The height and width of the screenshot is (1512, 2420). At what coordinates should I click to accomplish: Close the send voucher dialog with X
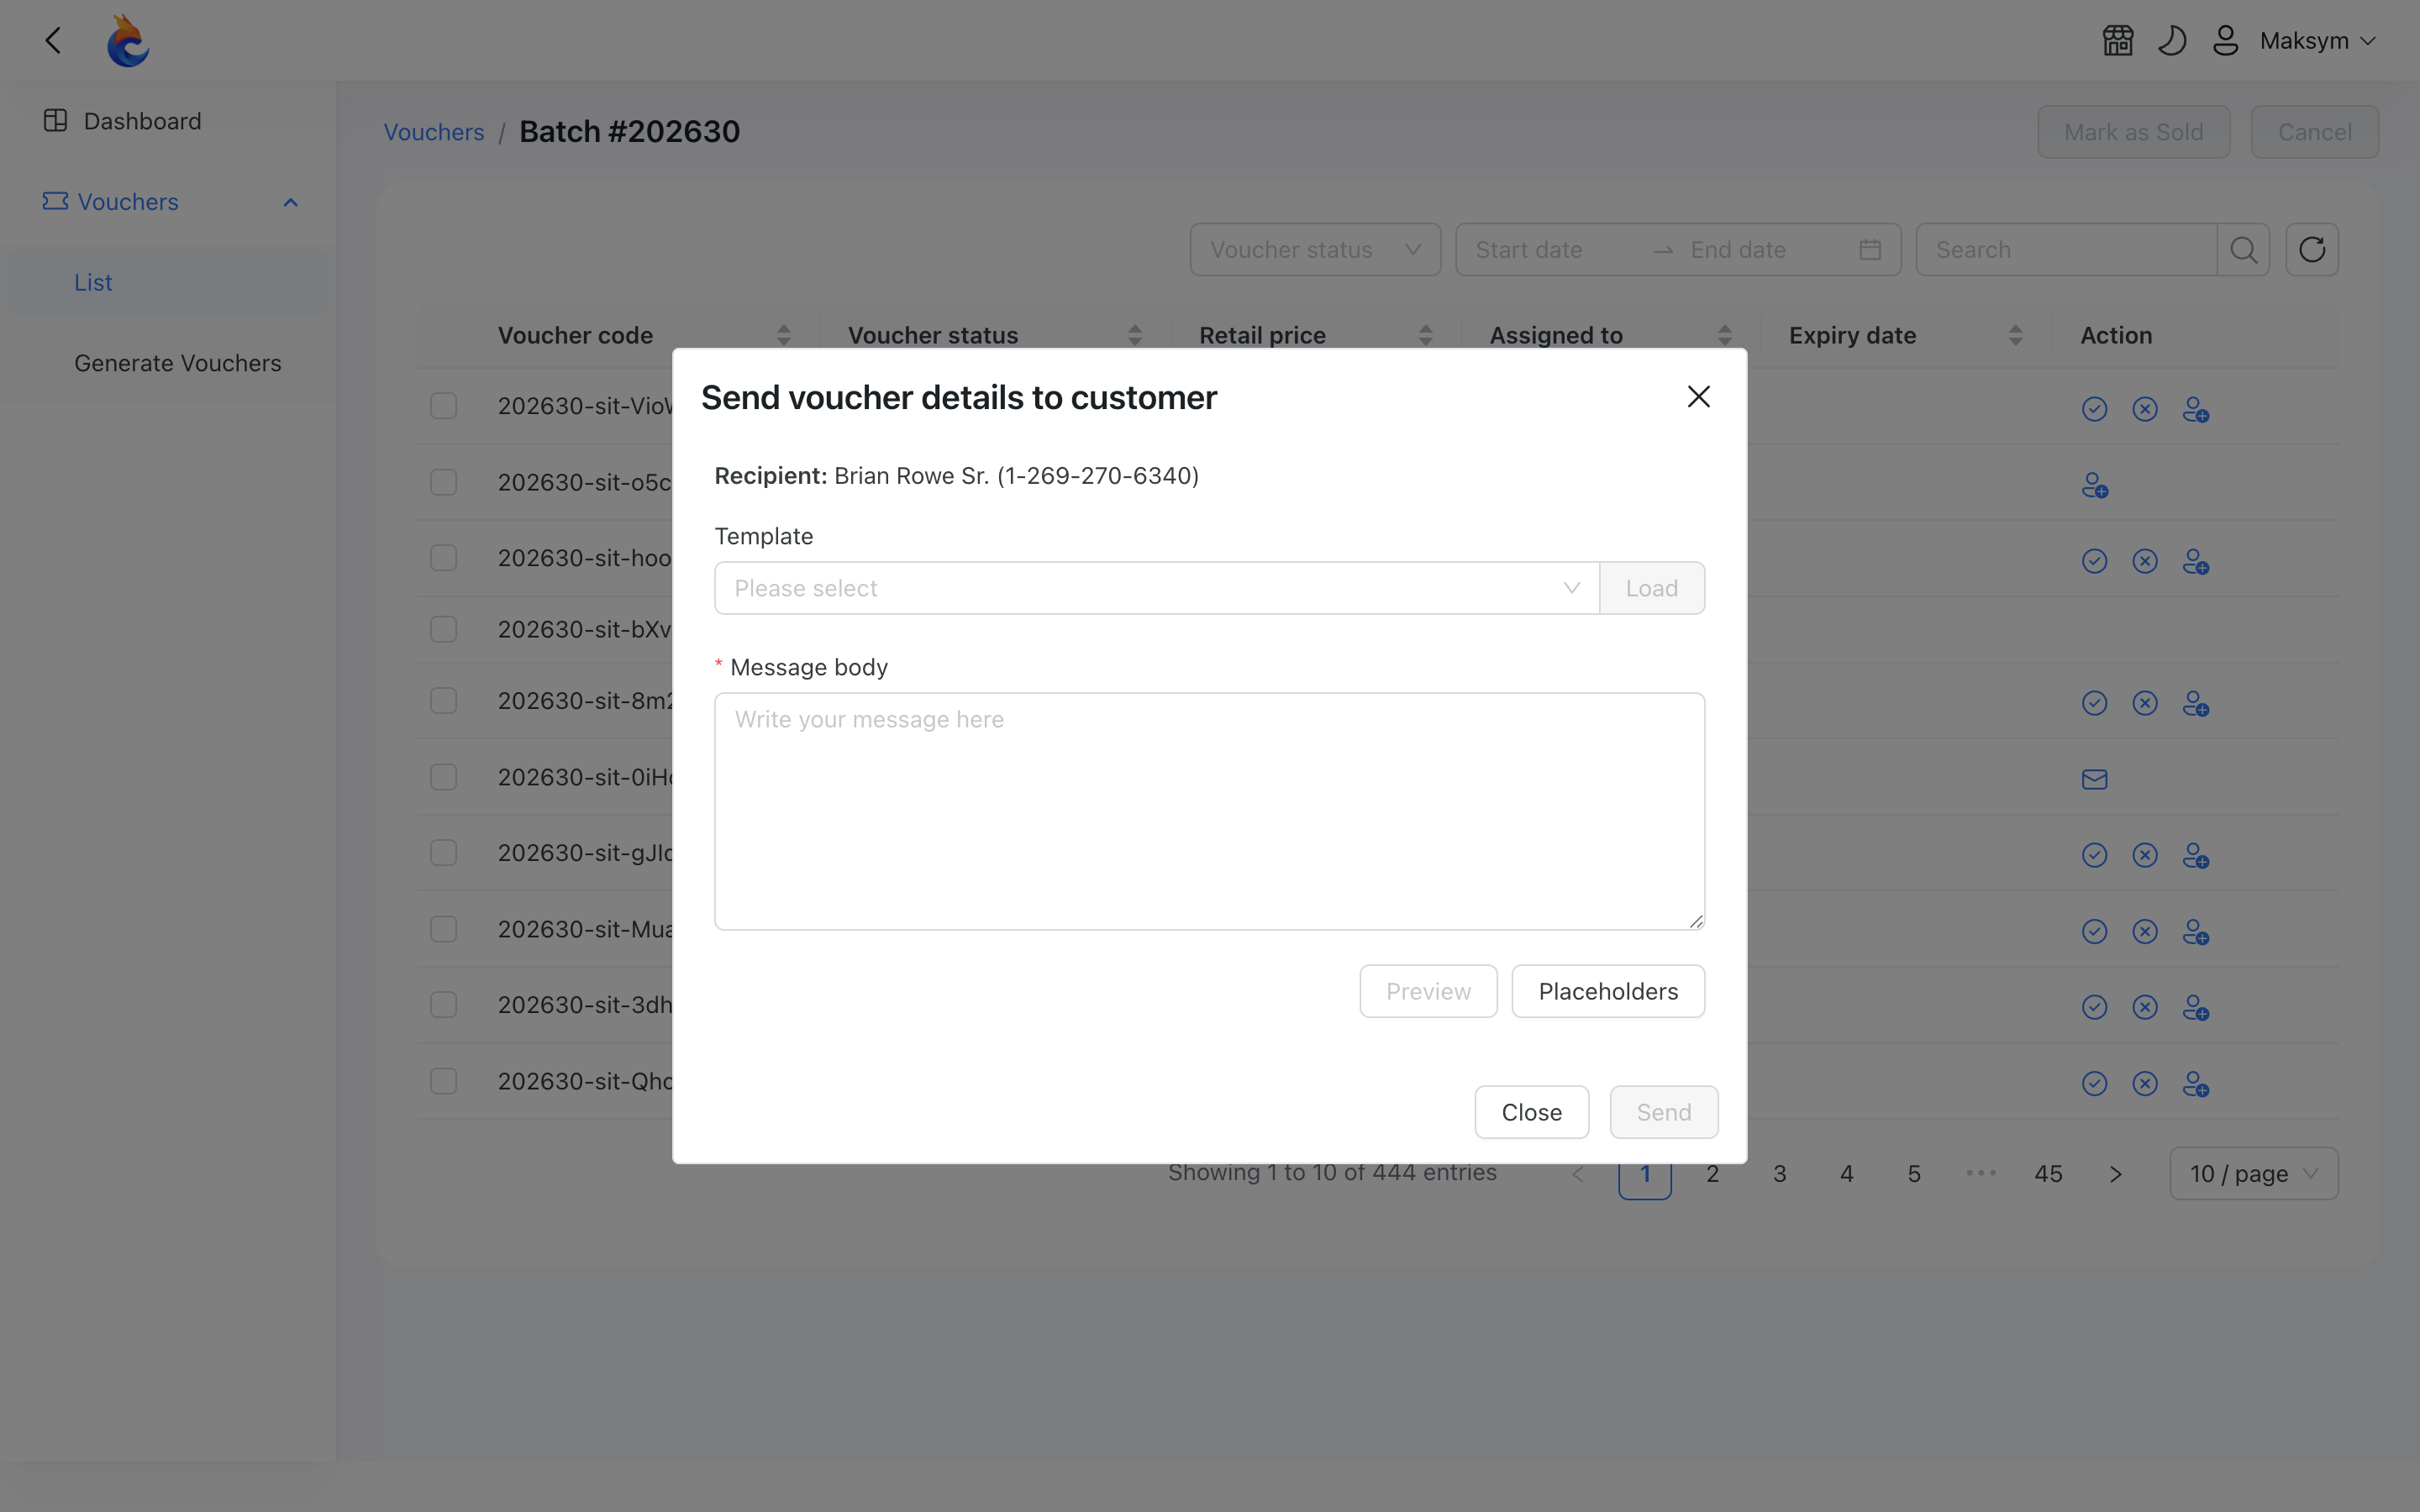(x=1698, y=397)
